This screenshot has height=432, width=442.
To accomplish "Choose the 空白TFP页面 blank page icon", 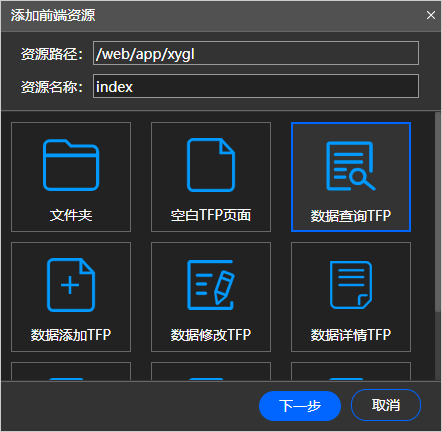I will tap(211, 165).
